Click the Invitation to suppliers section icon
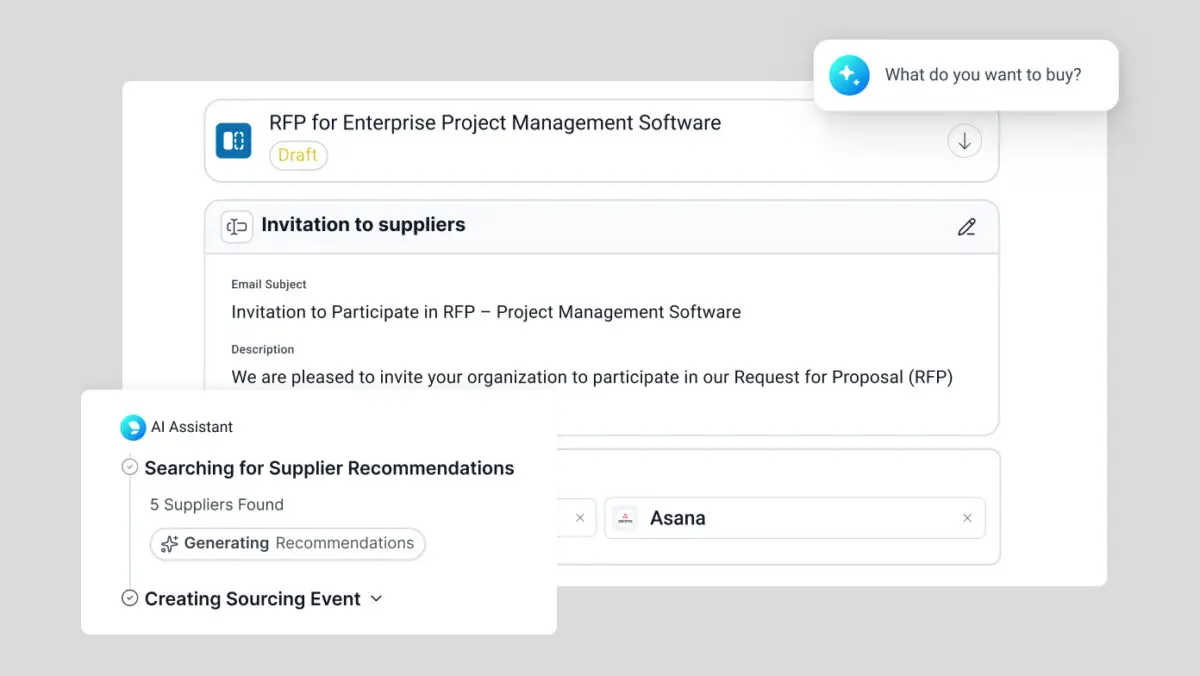The height and width of the screenshot is (676, 1200). click(236, 226)
